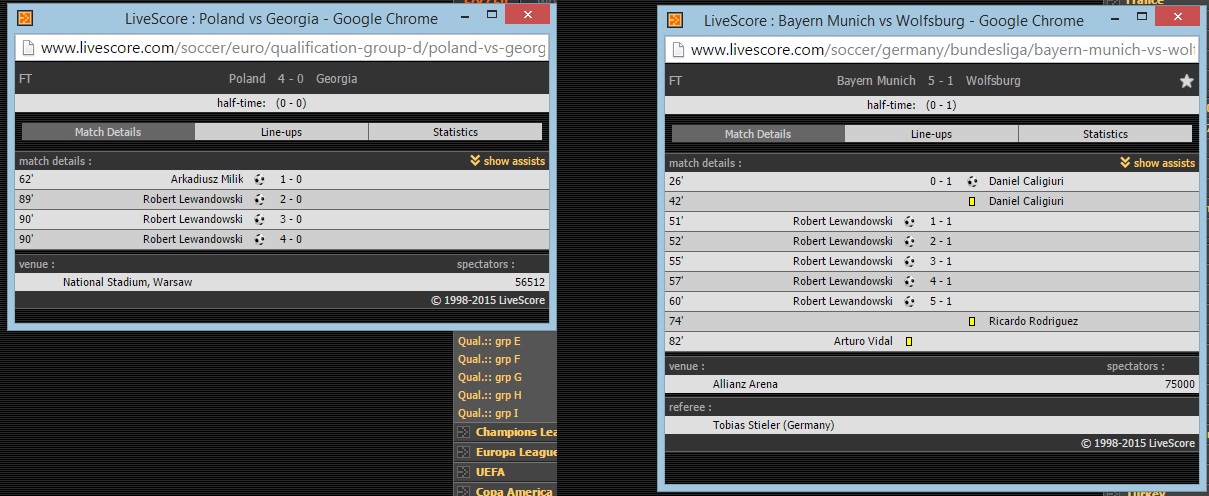
Task: Click Qual.:: grp F link
Action: click(x=489, y=359)
